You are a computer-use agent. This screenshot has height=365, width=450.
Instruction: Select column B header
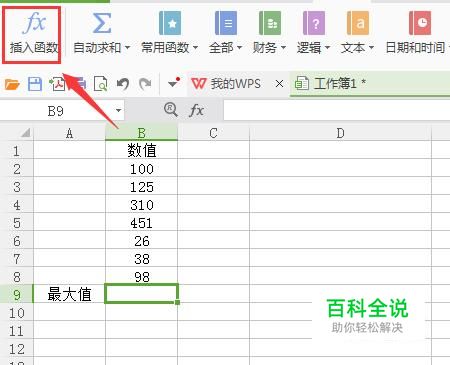pos(141,133)
